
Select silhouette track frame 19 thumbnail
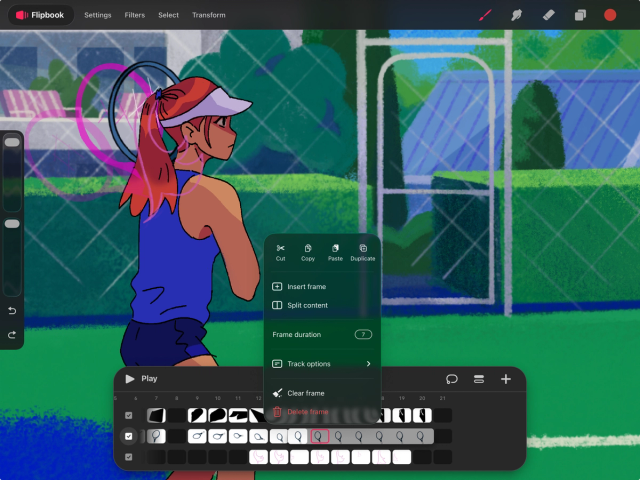point(402,416)
